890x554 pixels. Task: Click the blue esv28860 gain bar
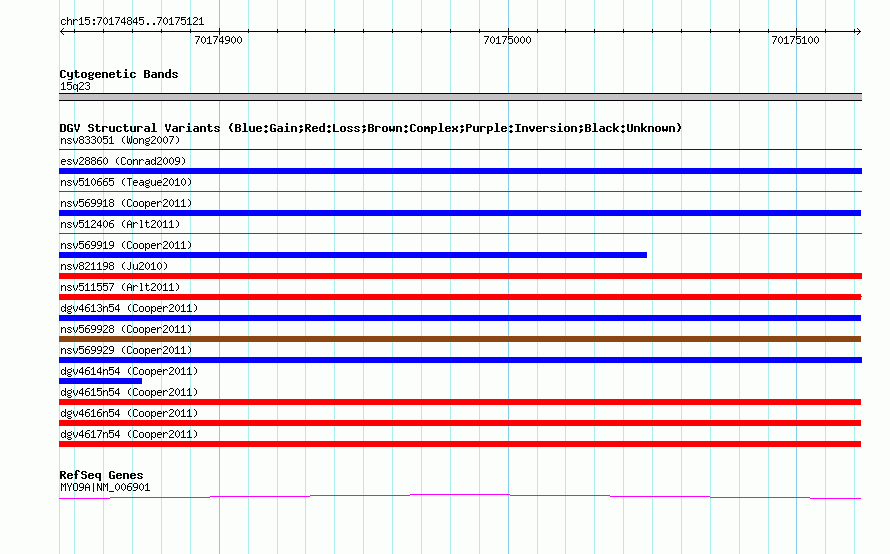point(460,171)
